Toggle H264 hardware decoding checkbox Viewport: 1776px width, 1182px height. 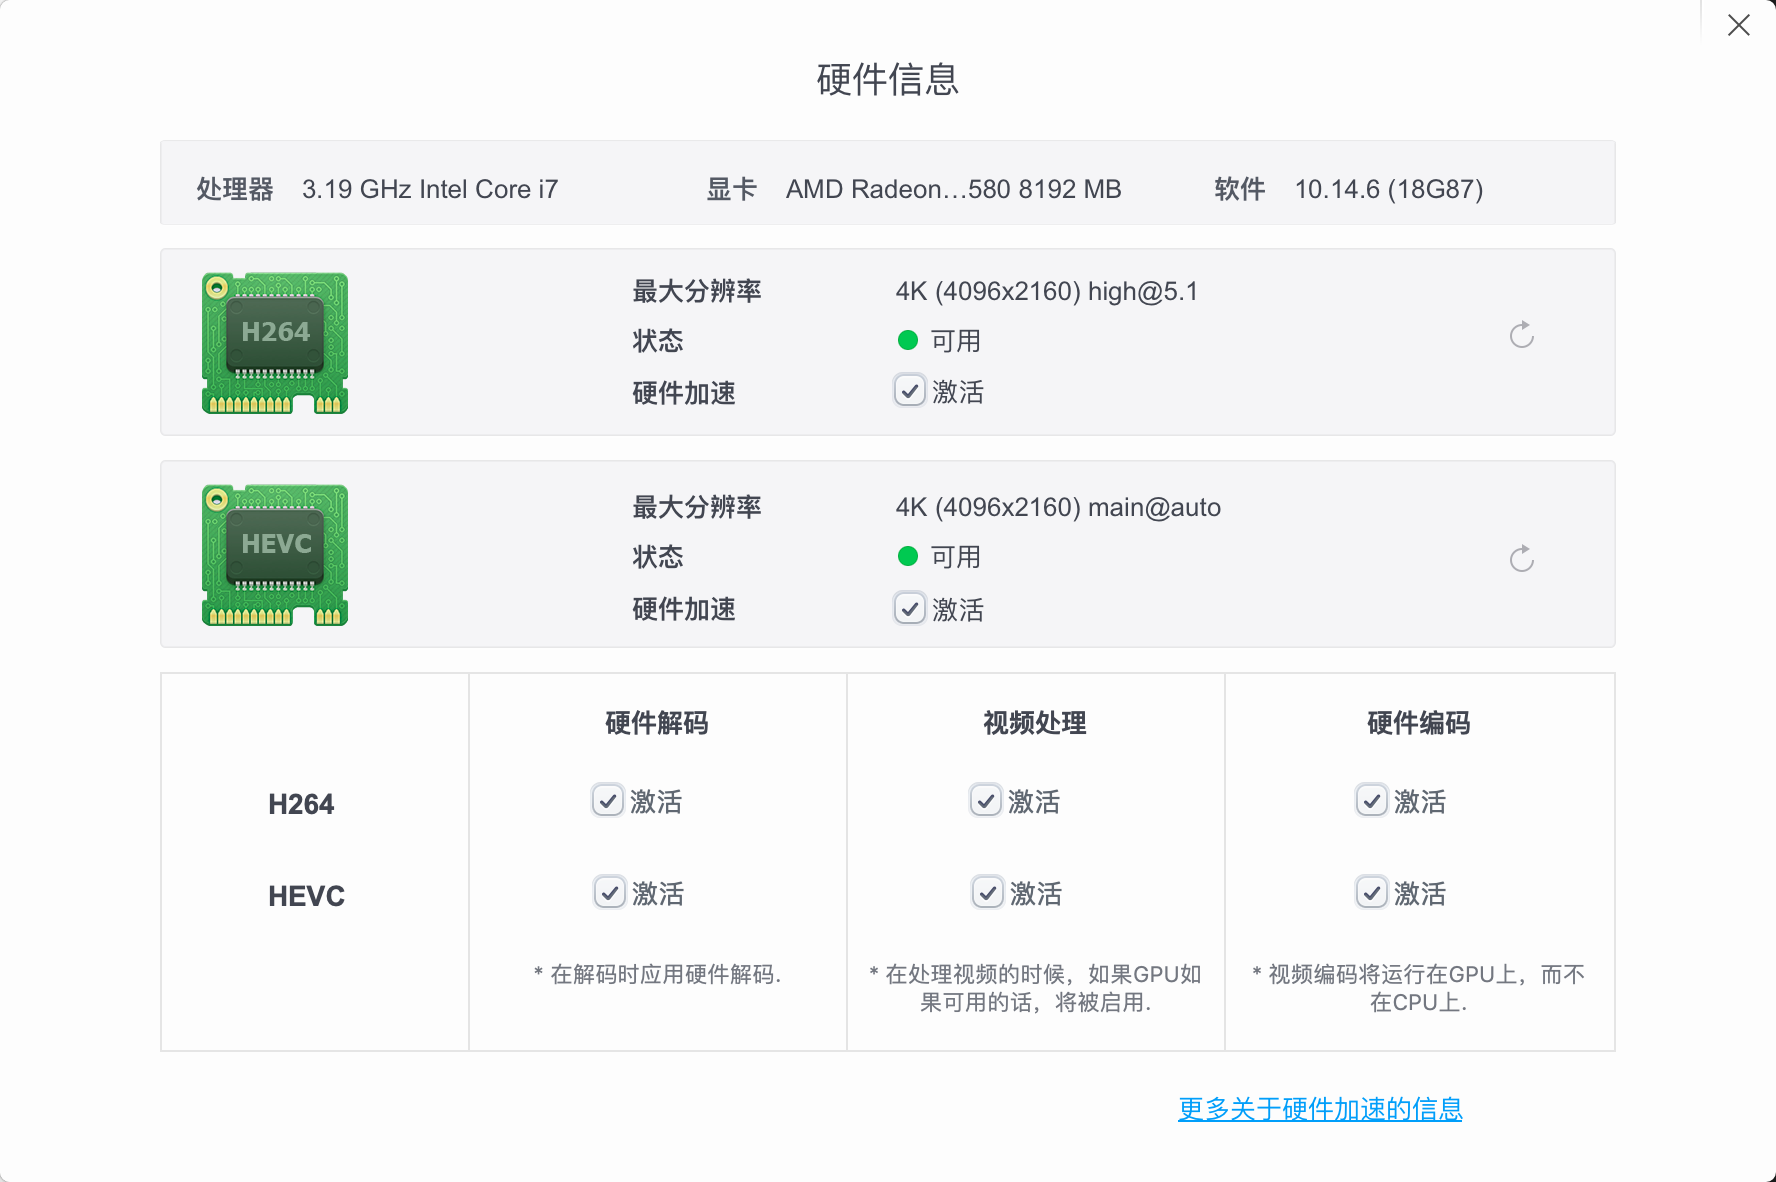click(x=607, y=800)
